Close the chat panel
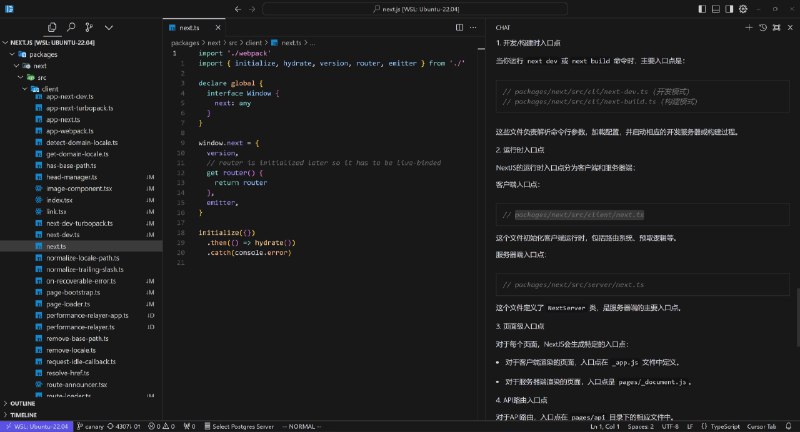Screen dimensions: 800x432 click(x=790, y=28)
